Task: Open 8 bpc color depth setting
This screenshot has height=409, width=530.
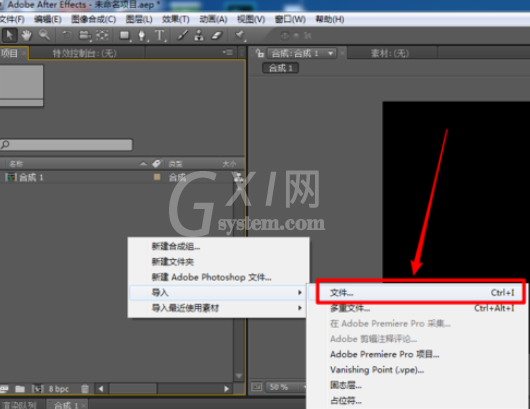Action: pos(58,389)
